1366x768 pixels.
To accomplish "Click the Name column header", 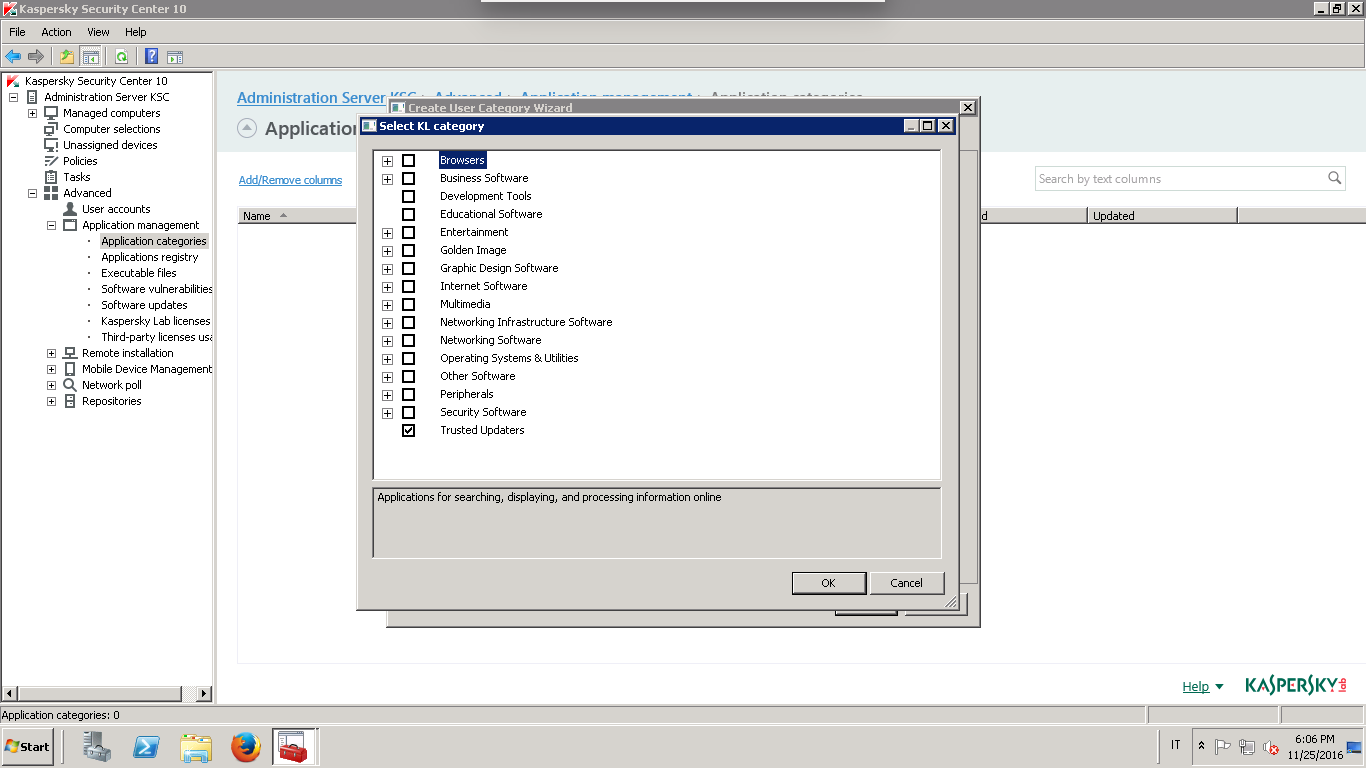I will pos(297,215).
